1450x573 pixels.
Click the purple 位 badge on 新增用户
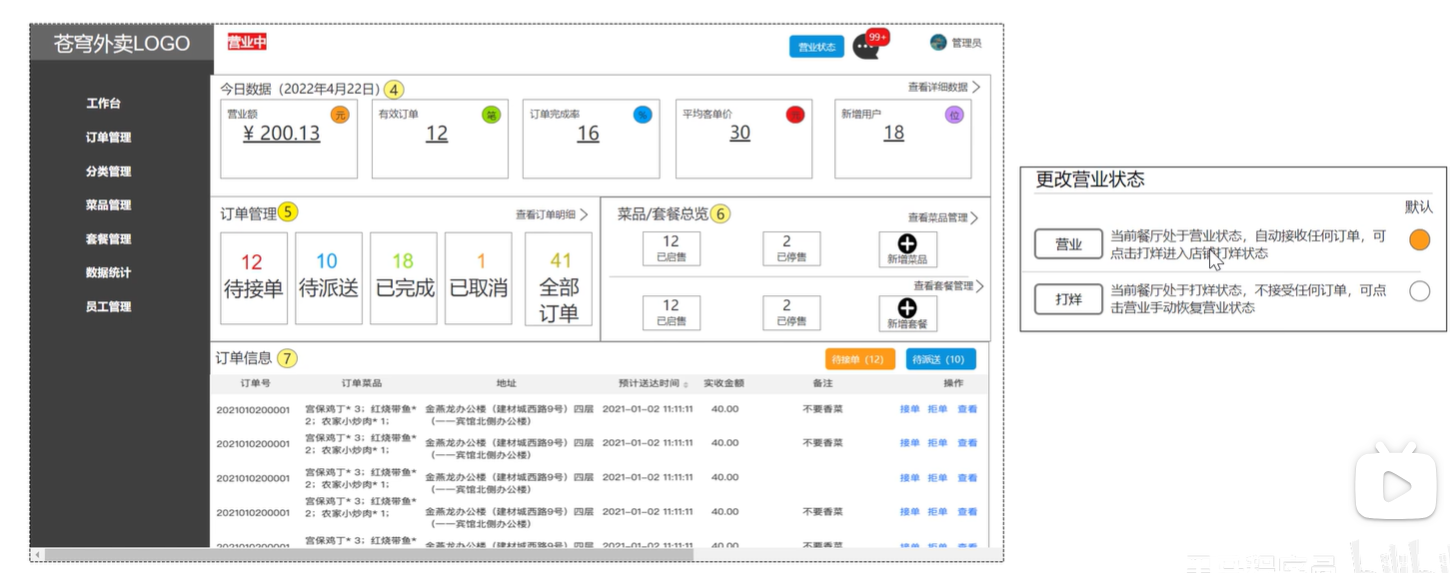(x=954, y=115)
